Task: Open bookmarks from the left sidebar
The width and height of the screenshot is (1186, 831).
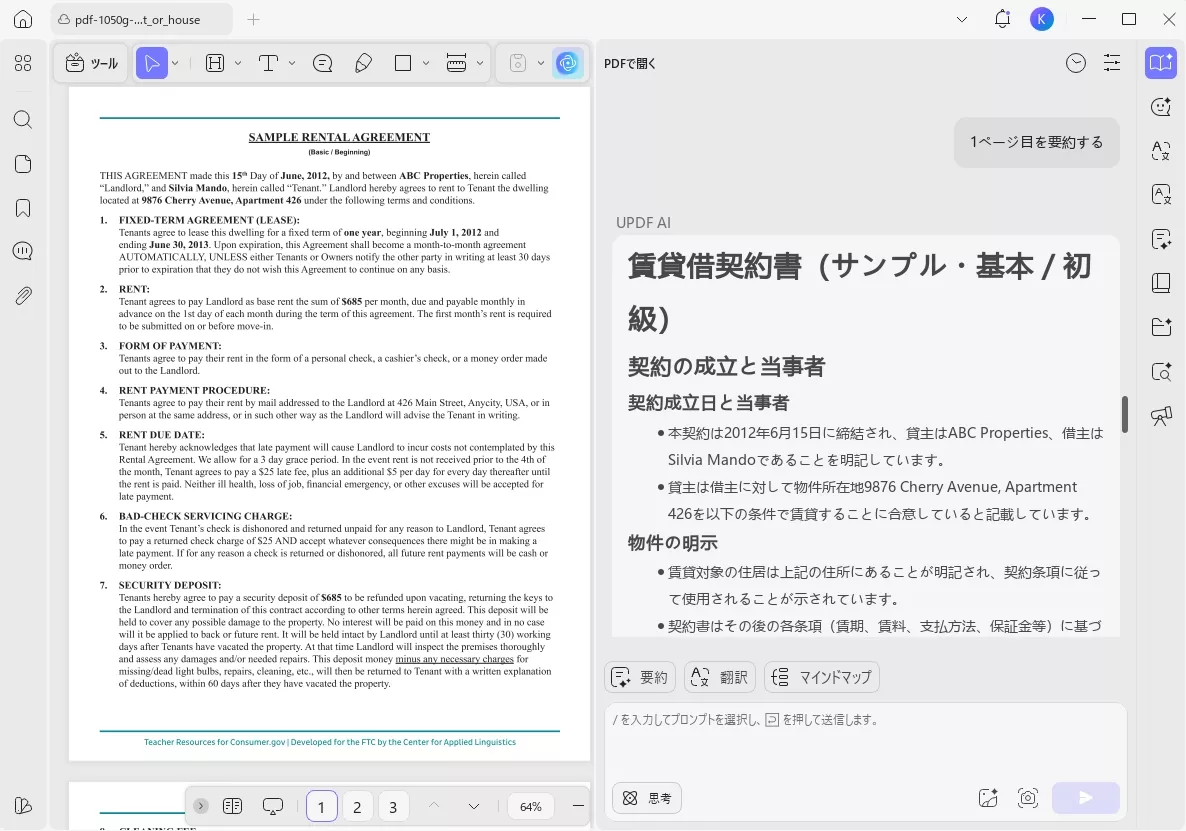Action: [x=22, y=208]
